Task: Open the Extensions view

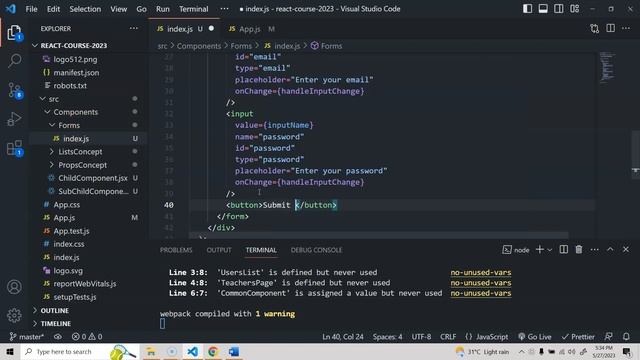Action: pos(14,148)
